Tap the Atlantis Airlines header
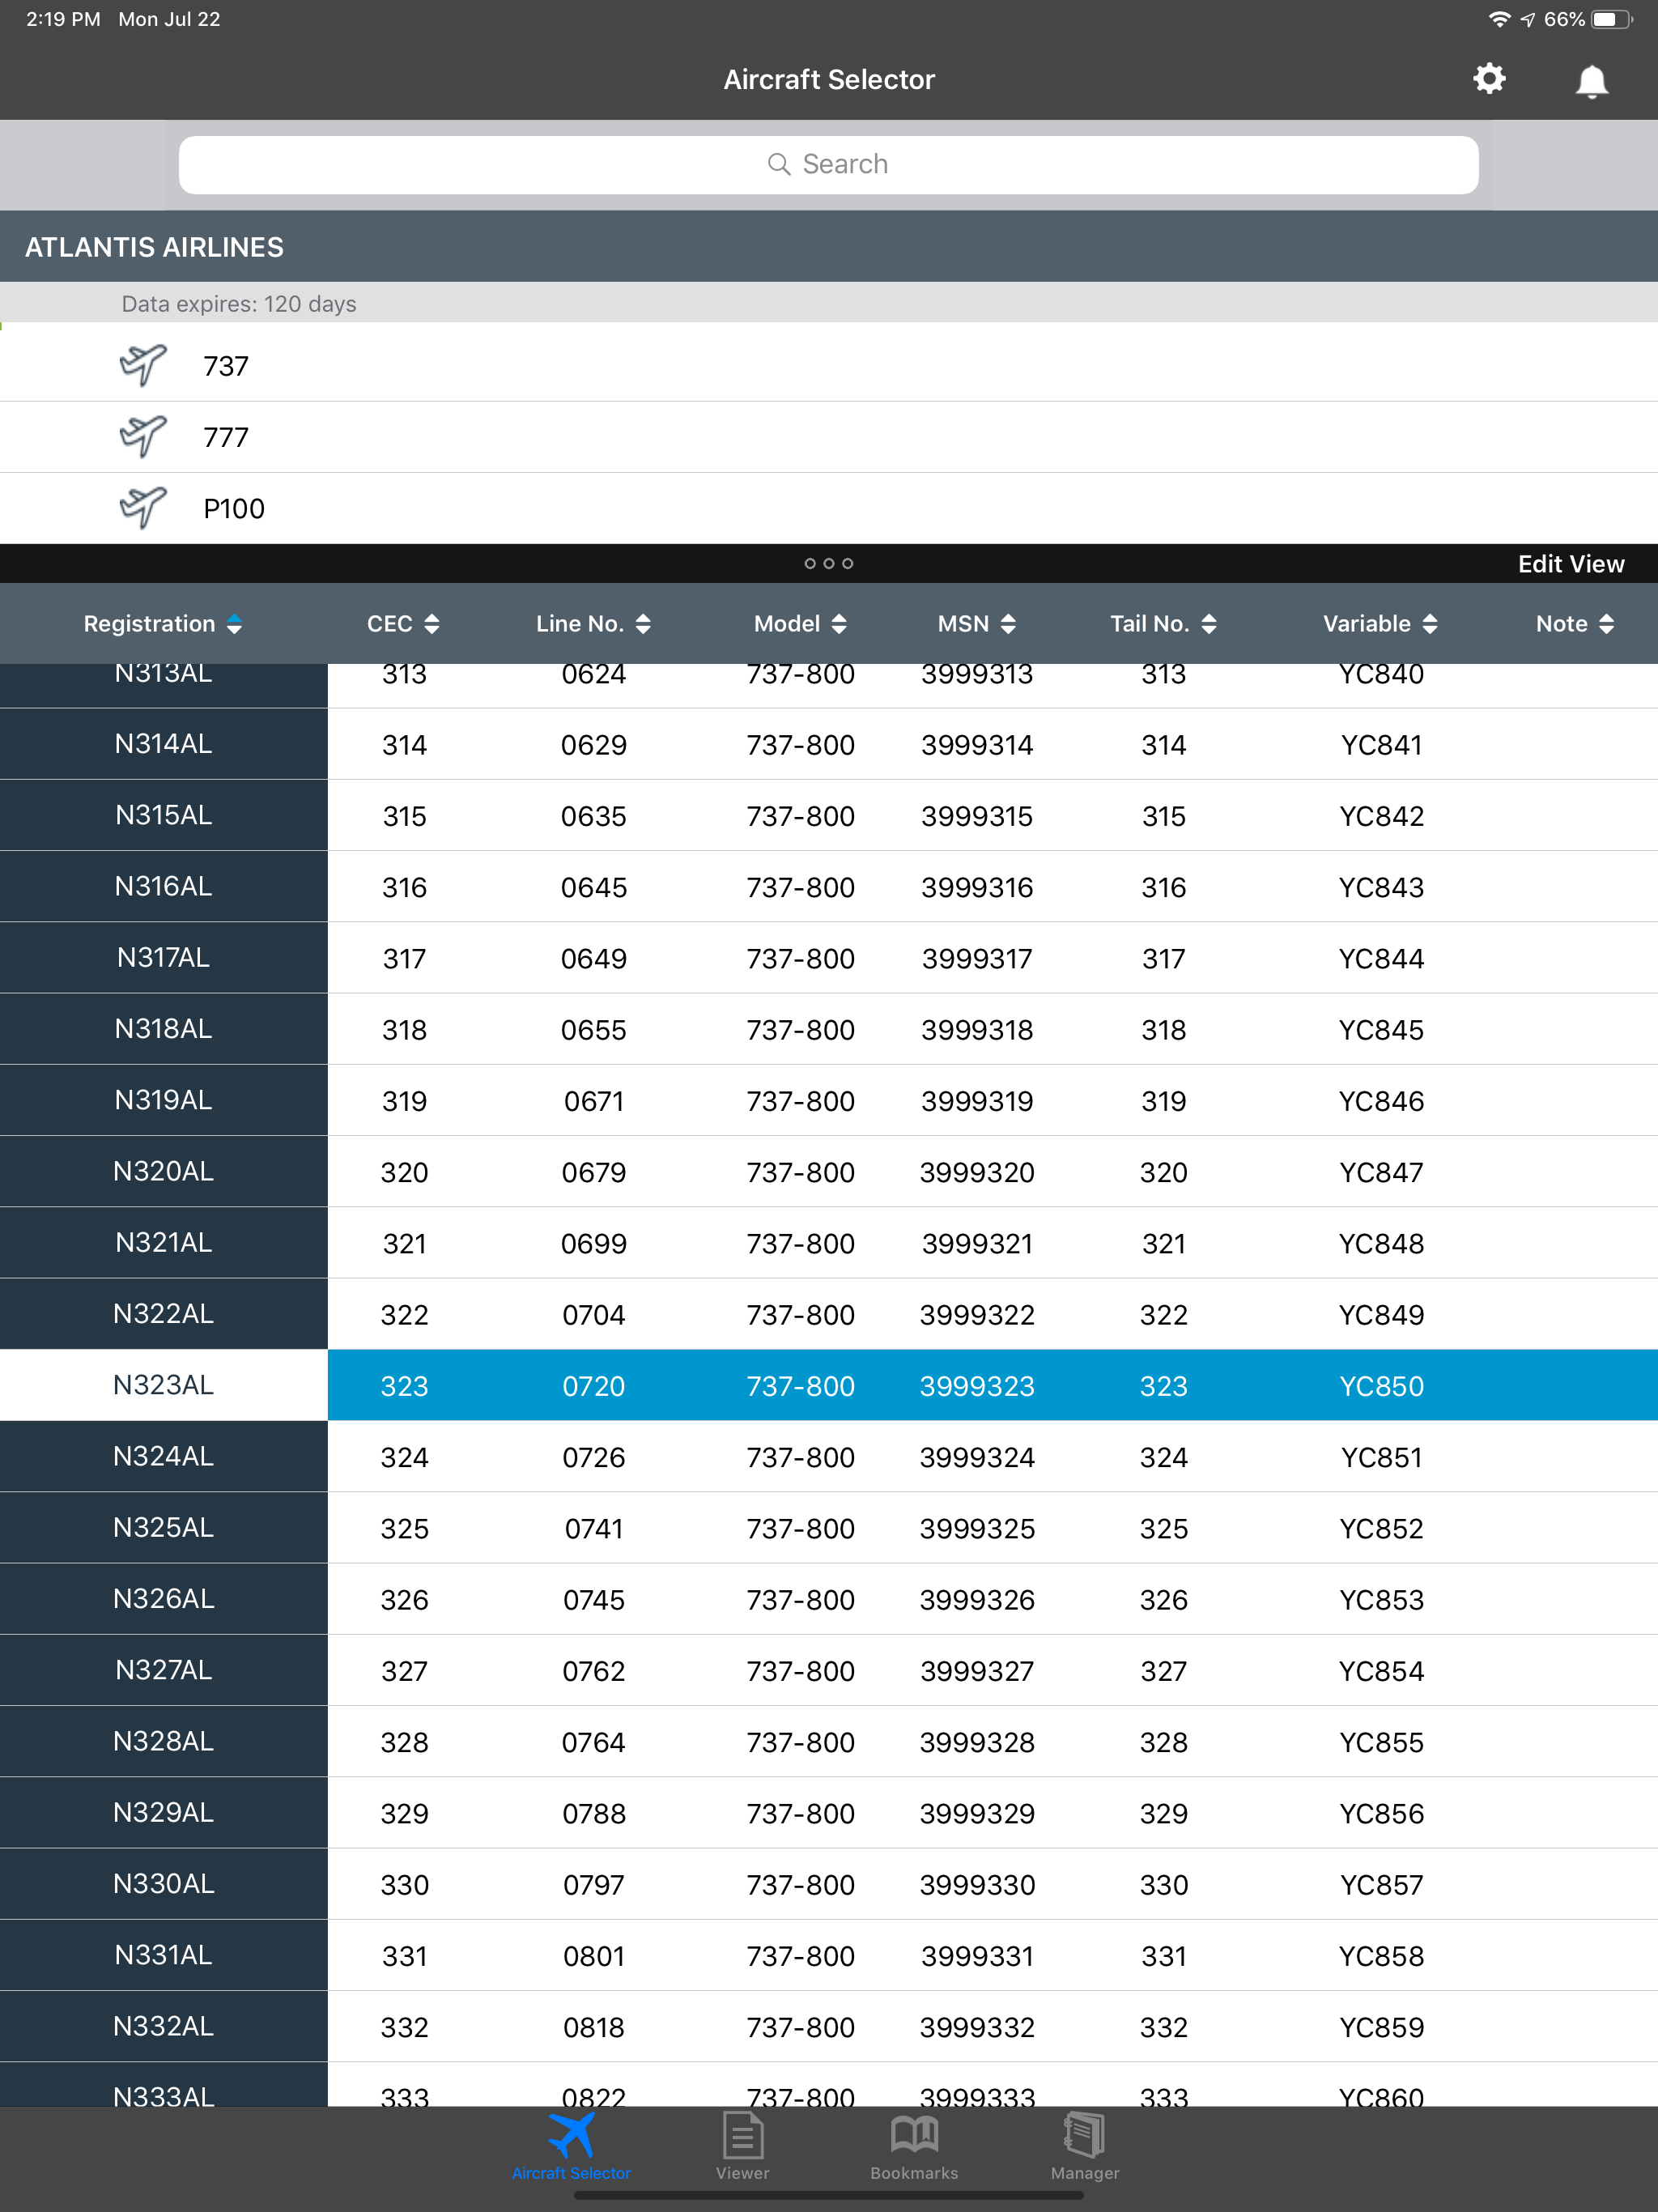Viewport: 1658px width, 2212px height. point(155,247)
